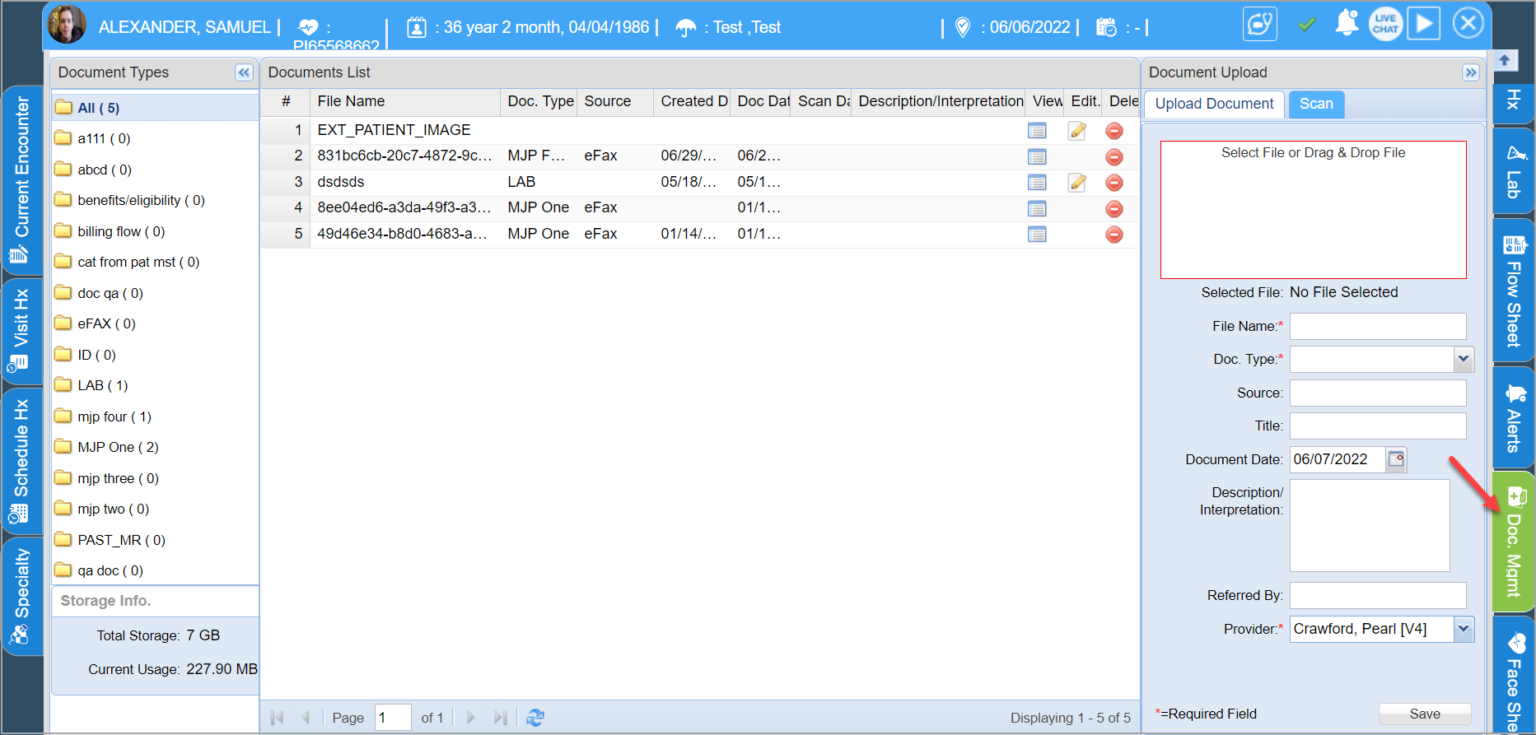Screen dimensions: 1536x735
Task: View the EXT_PATIENT_IMAGE document
Action: pyautogui.click(x=1037, y=130)
